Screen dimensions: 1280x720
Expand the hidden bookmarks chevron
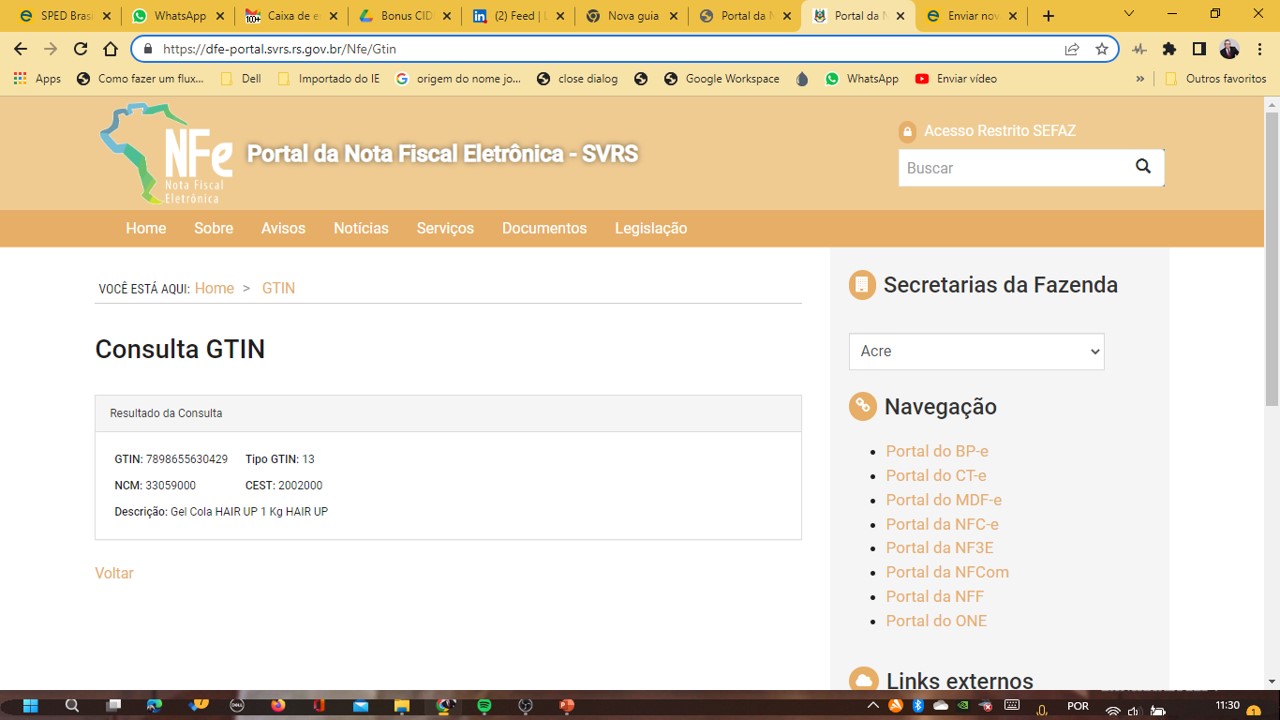(x=1140, y=78)
